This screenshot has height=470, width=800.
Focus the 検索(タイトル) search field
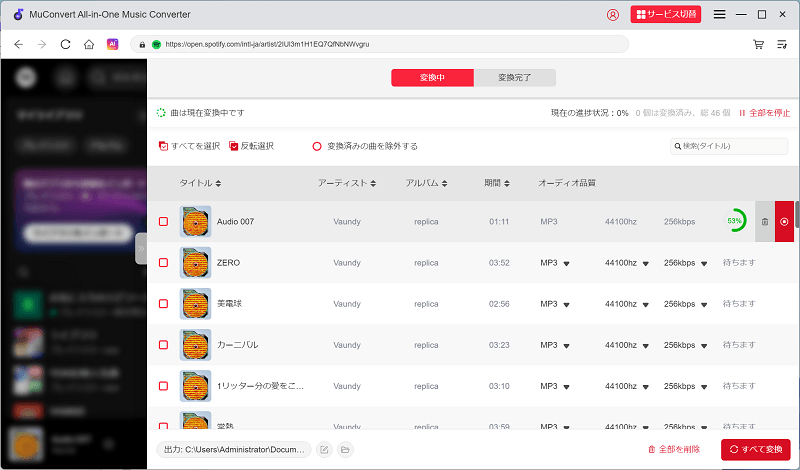729,146
